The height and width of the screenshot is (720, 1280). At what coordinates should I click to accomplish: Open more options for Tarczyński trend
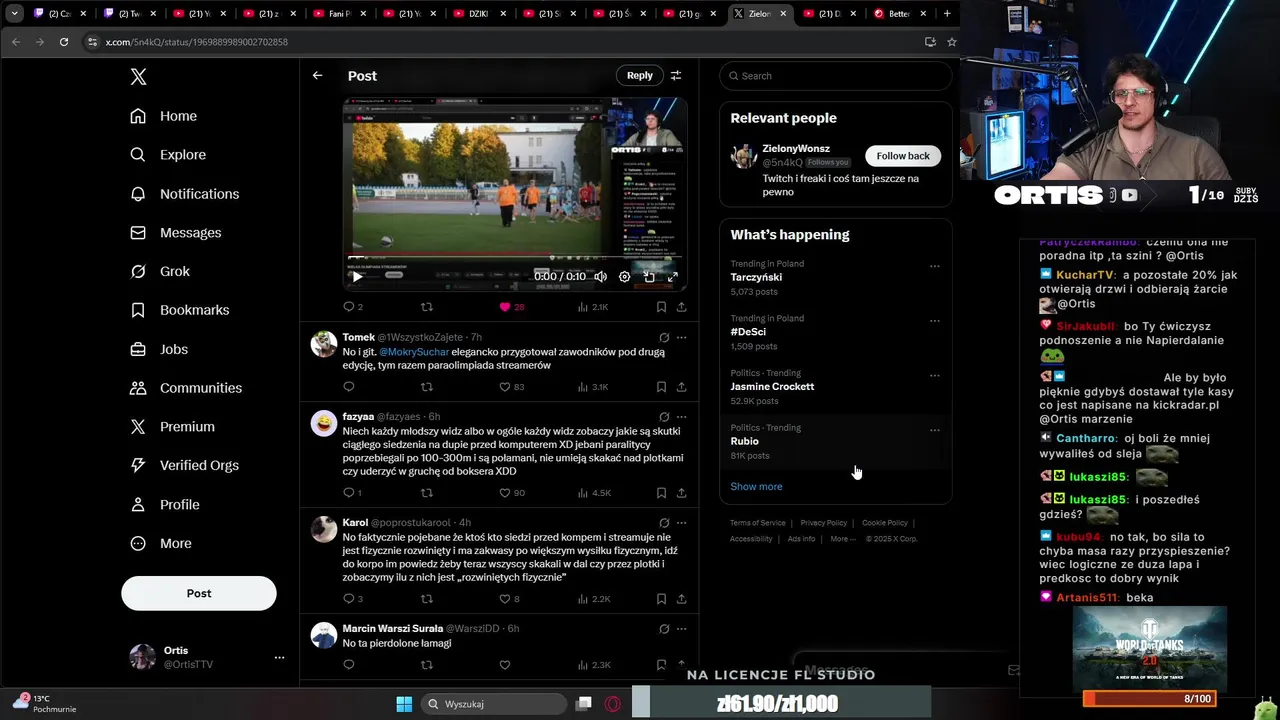[935, 267]
